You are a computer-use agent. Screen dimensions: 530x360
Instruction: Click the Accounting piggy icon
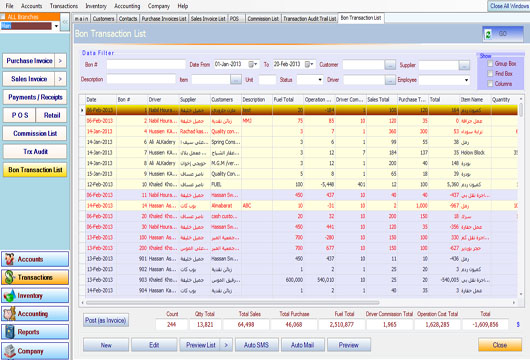(x=9, y=314)
